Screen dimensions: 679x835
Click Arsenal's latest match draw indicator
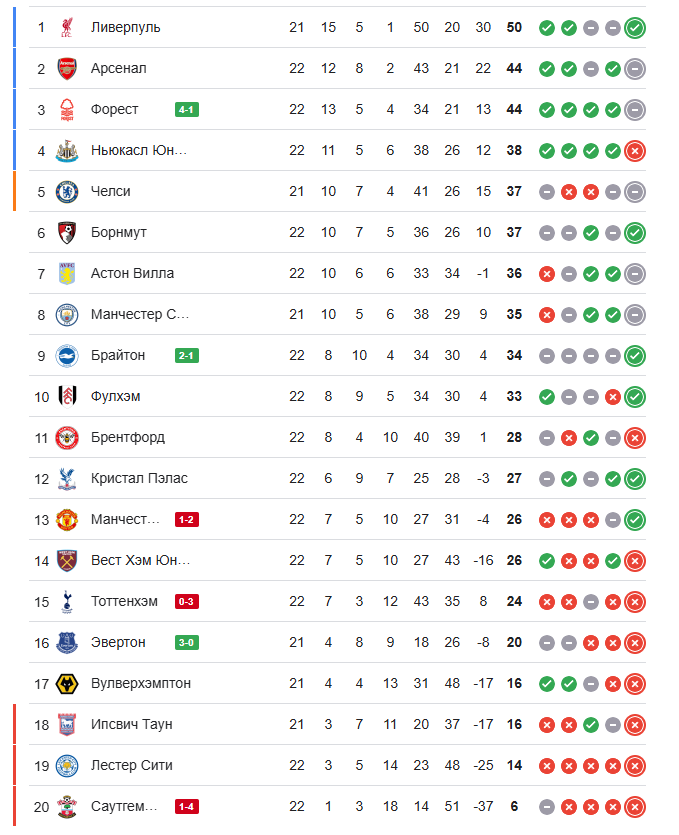click(x=635, y=69)
